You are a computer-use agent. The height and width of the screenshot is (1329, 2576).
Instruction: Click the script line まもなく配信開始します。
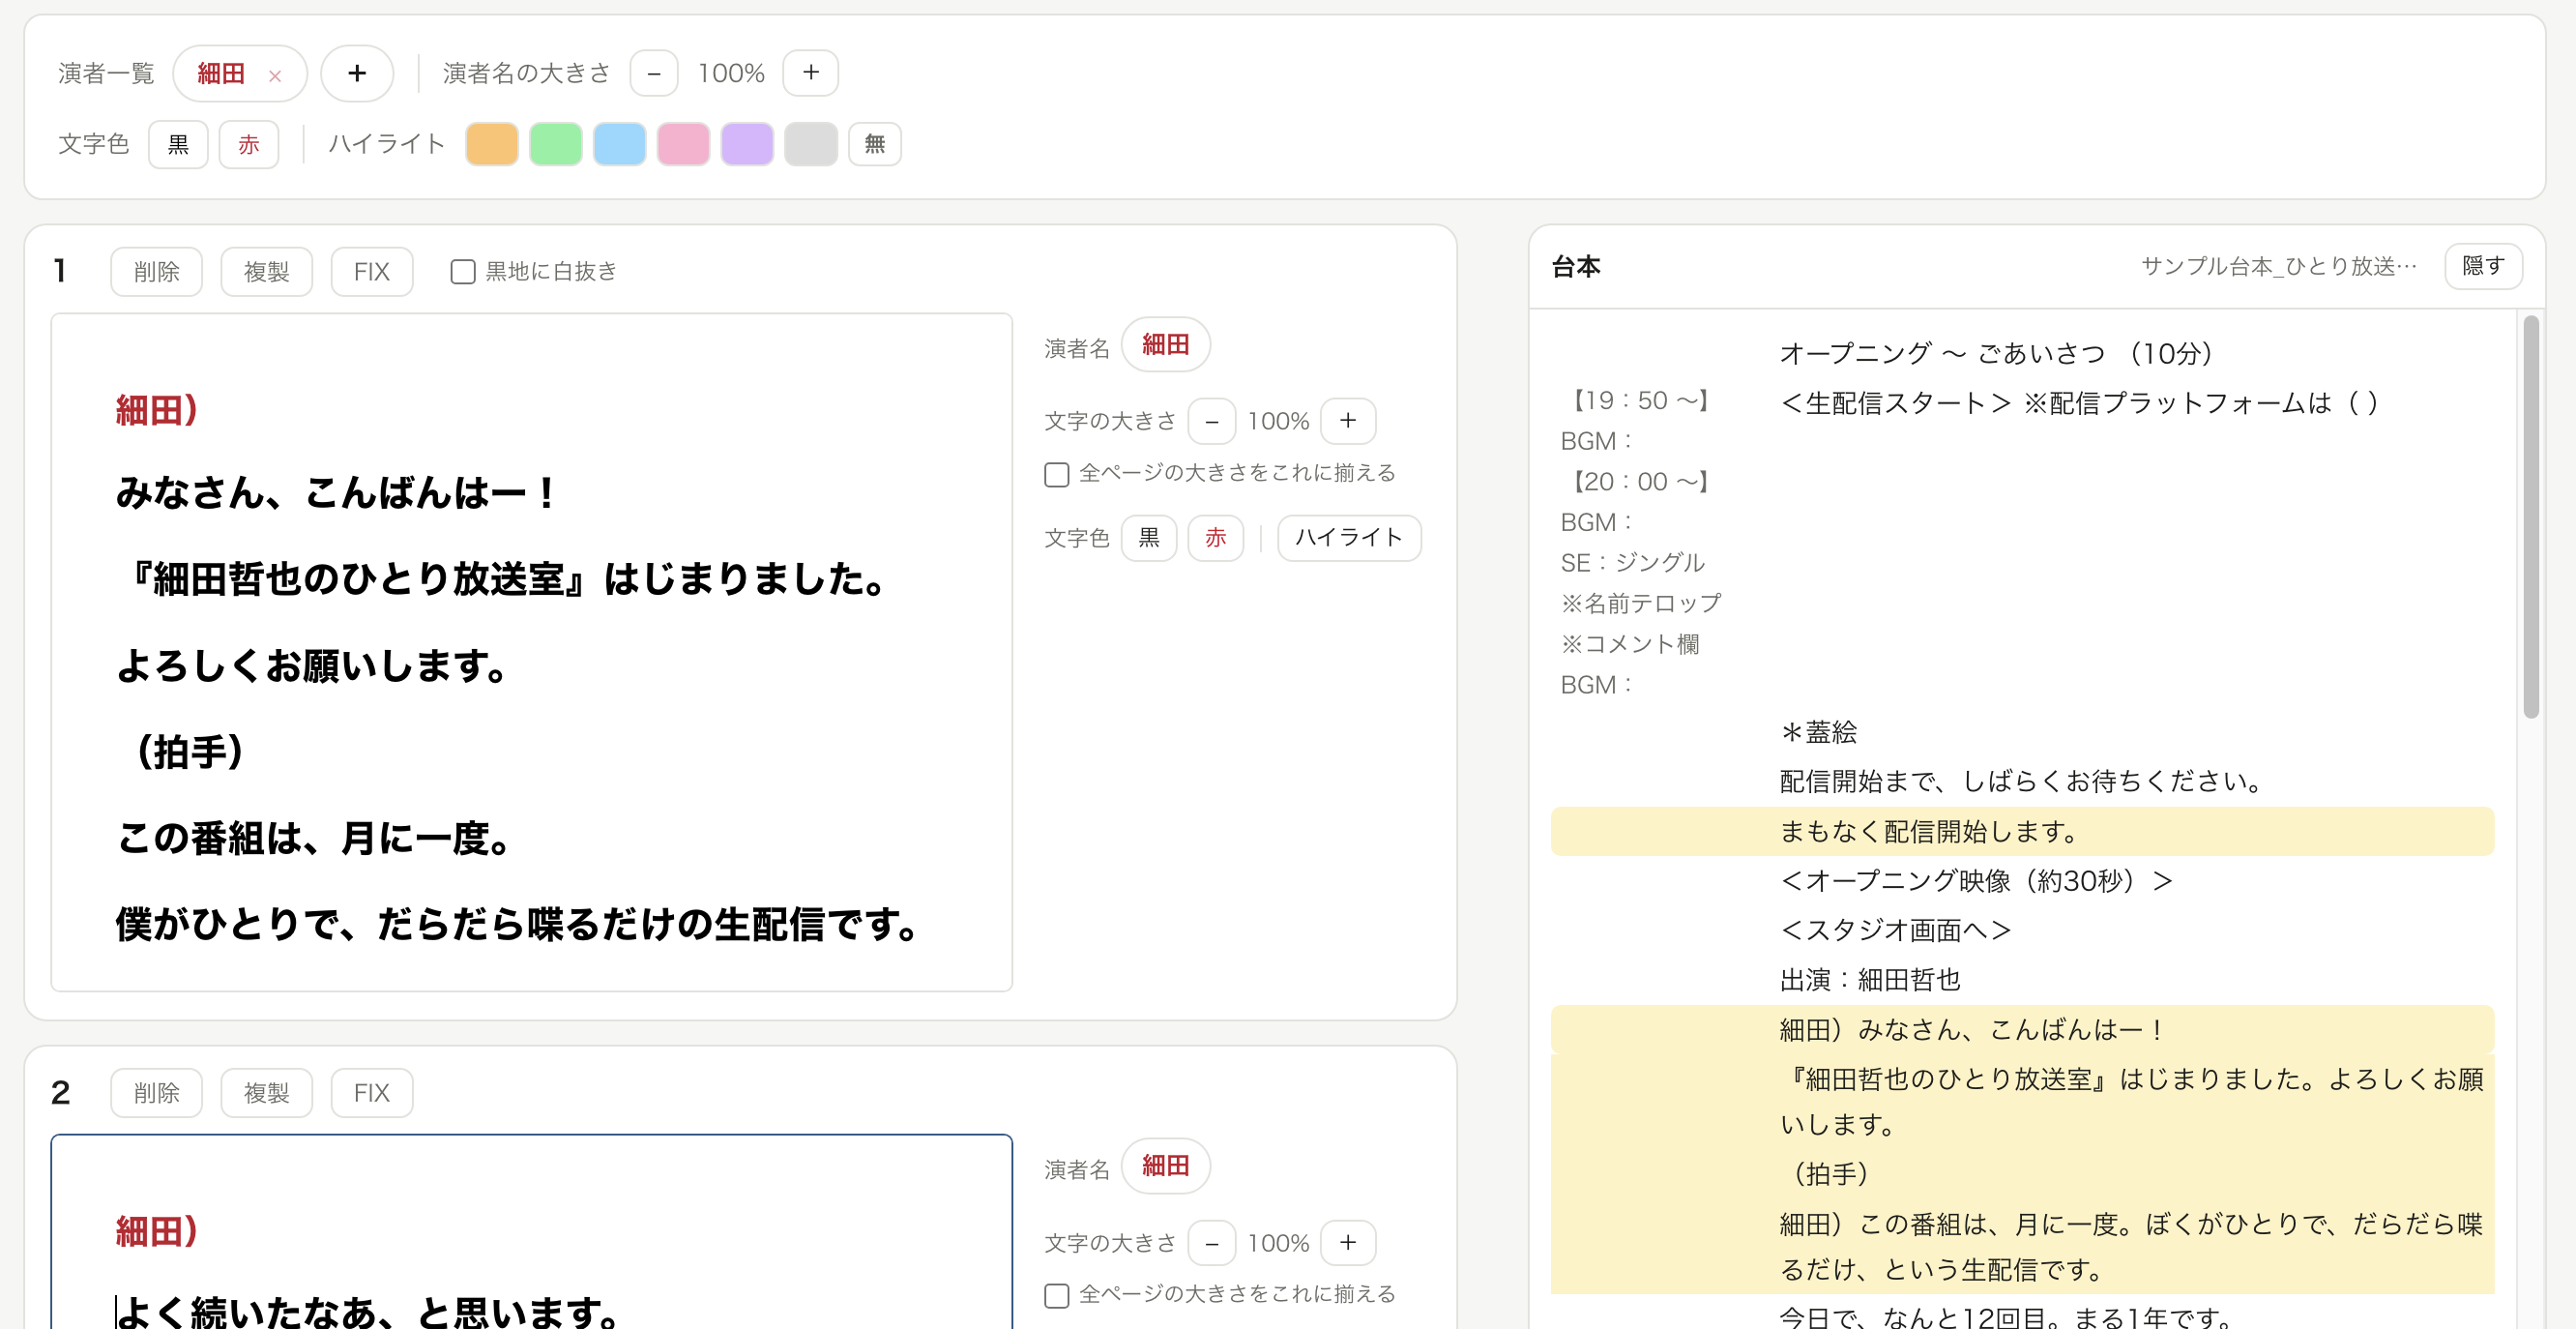click(1931, 832)
